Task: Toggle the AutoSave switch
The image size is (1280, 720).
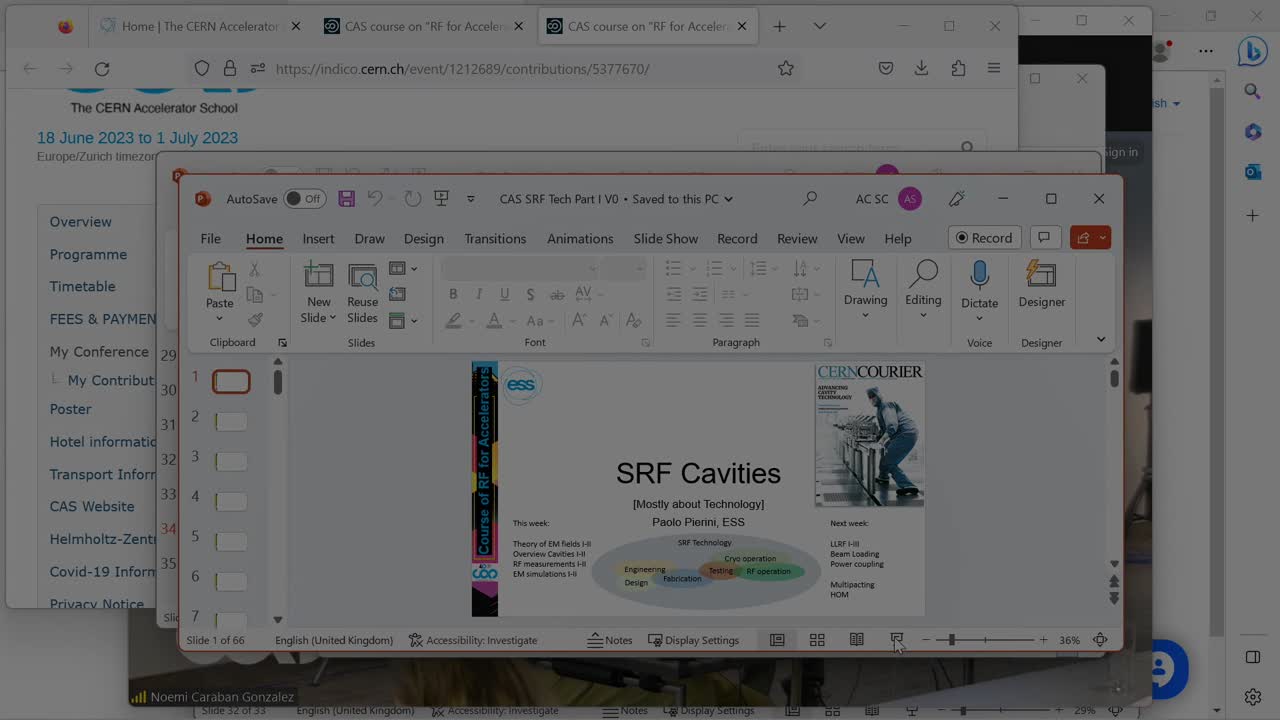Action: pos(303,199)
